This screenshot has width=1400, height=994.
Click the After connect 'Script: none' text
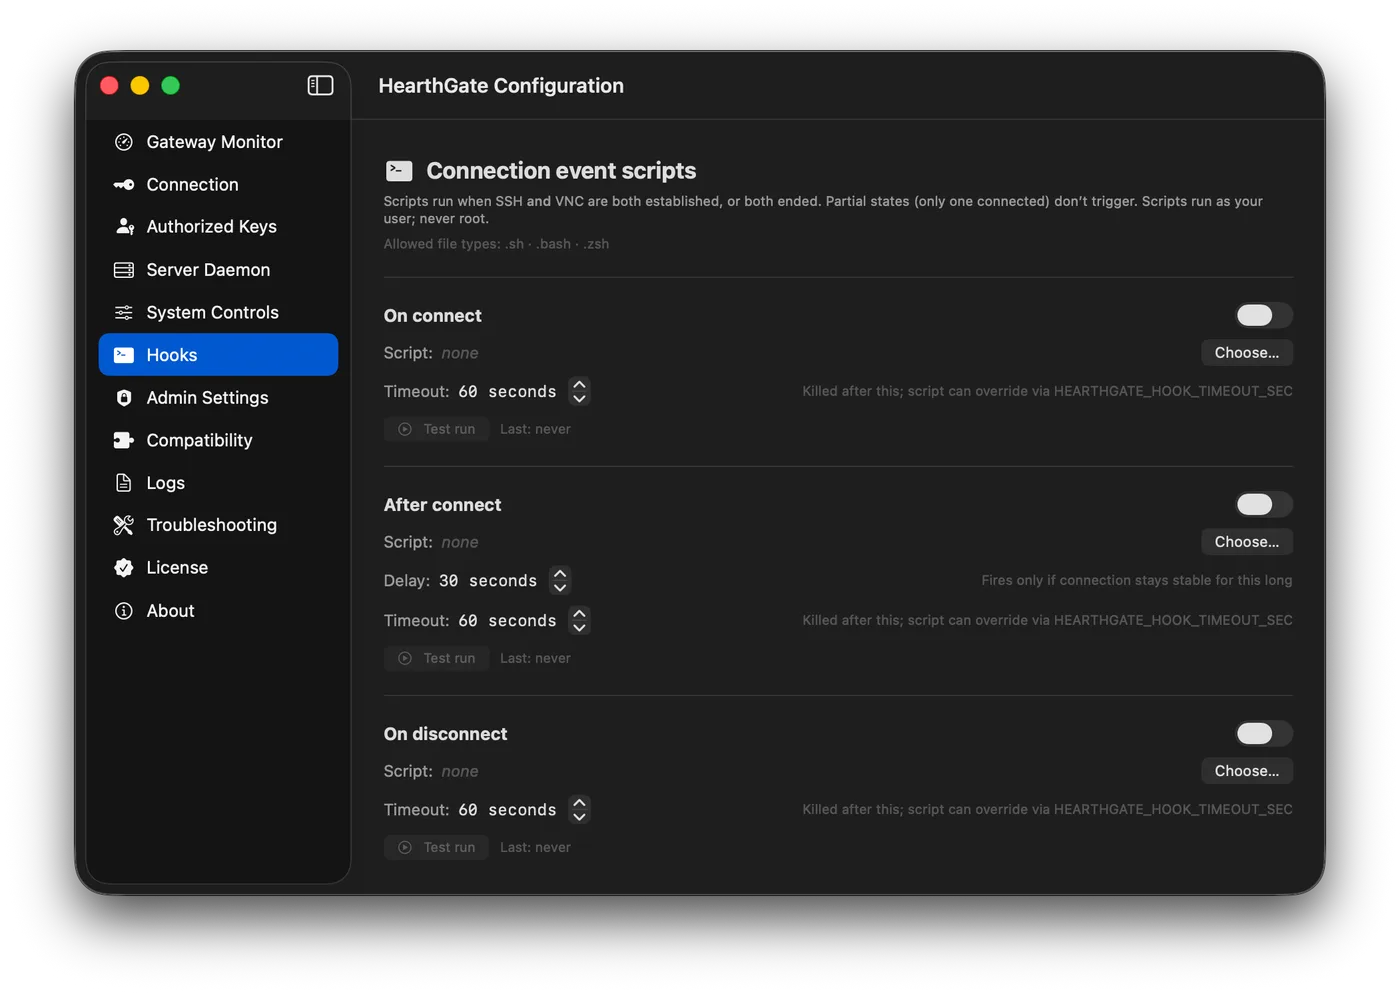pyautogui.click(x=431, y=542)
